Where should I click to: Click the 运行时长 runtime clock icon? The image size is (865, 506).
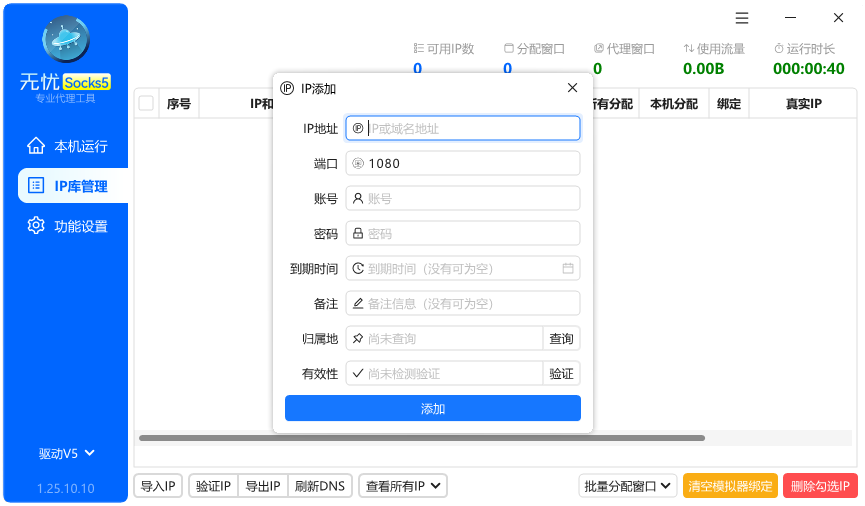(779, 48)
